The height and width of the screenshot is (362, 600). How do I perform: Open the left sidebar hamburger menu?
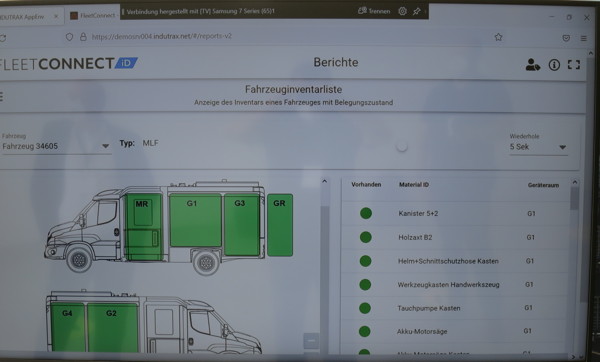[2, 96]
